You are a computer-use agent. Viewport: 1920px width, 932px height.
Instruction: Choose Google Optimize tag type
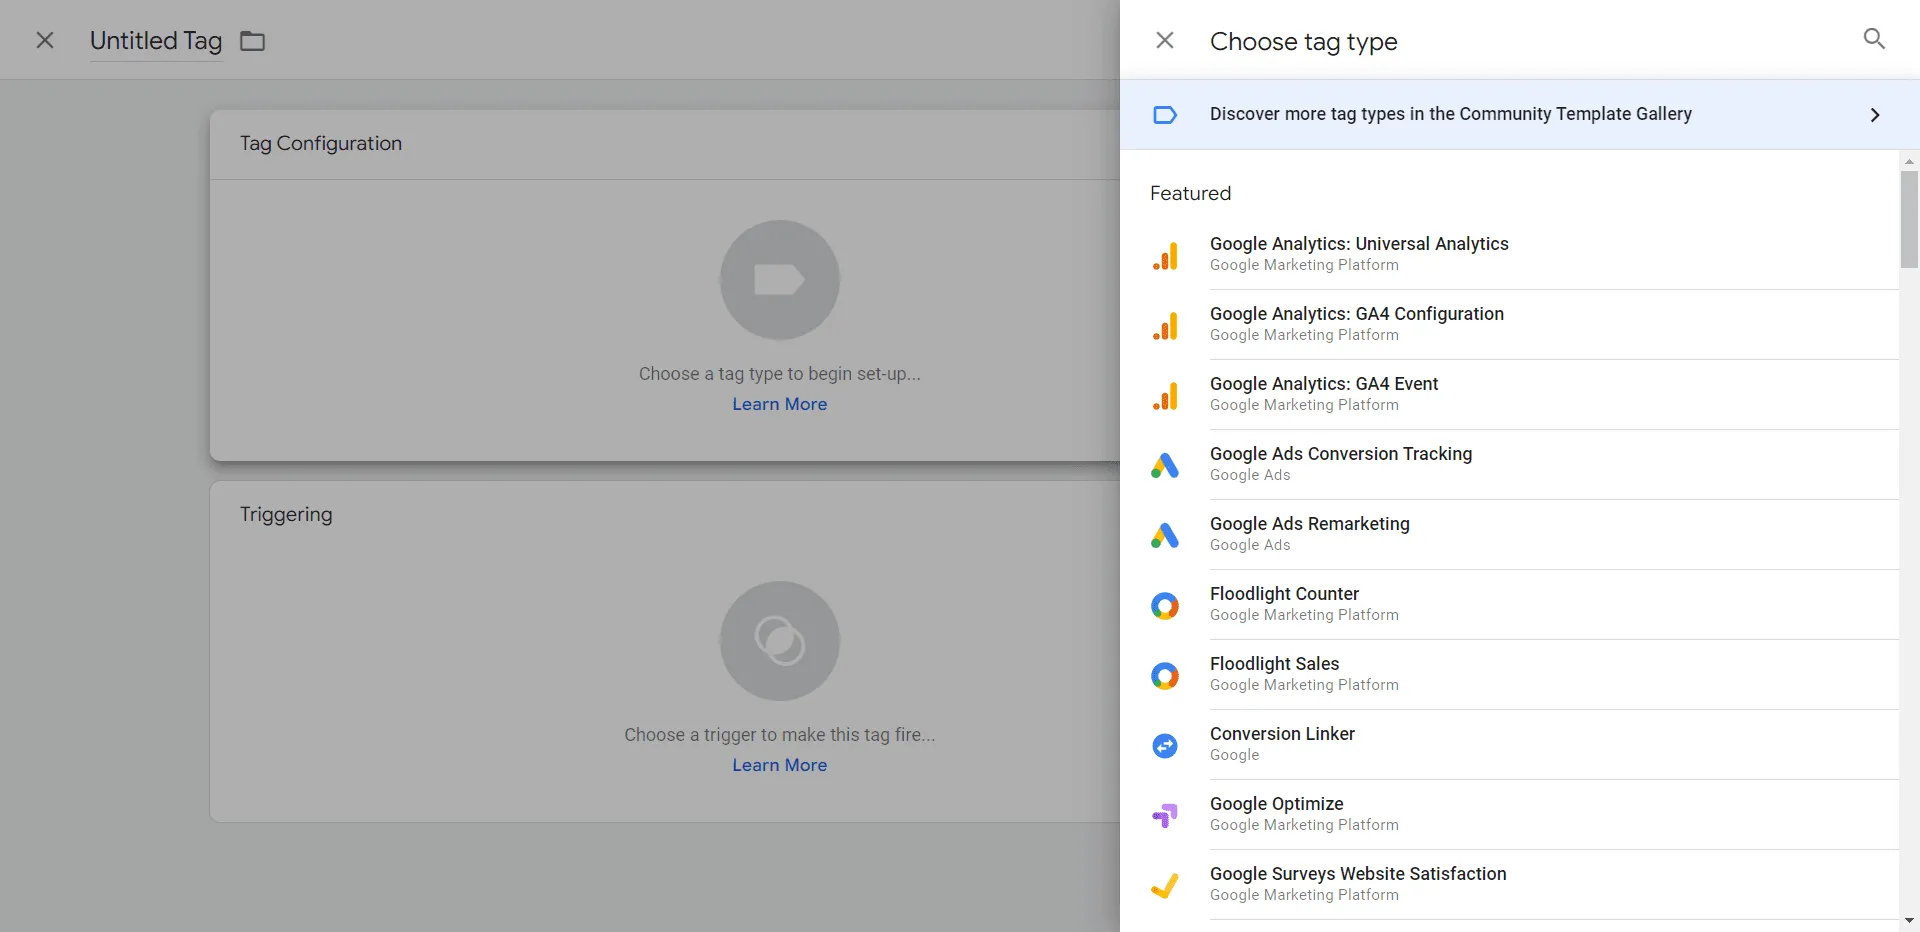(x=1510, y=815)
